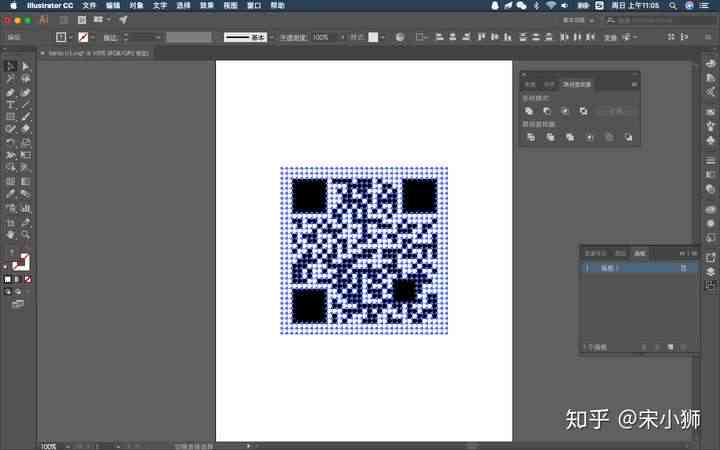Screen dimensions: 720x450
Task: Open the fill color dropdown in control bar
Action: pos(70,37)
